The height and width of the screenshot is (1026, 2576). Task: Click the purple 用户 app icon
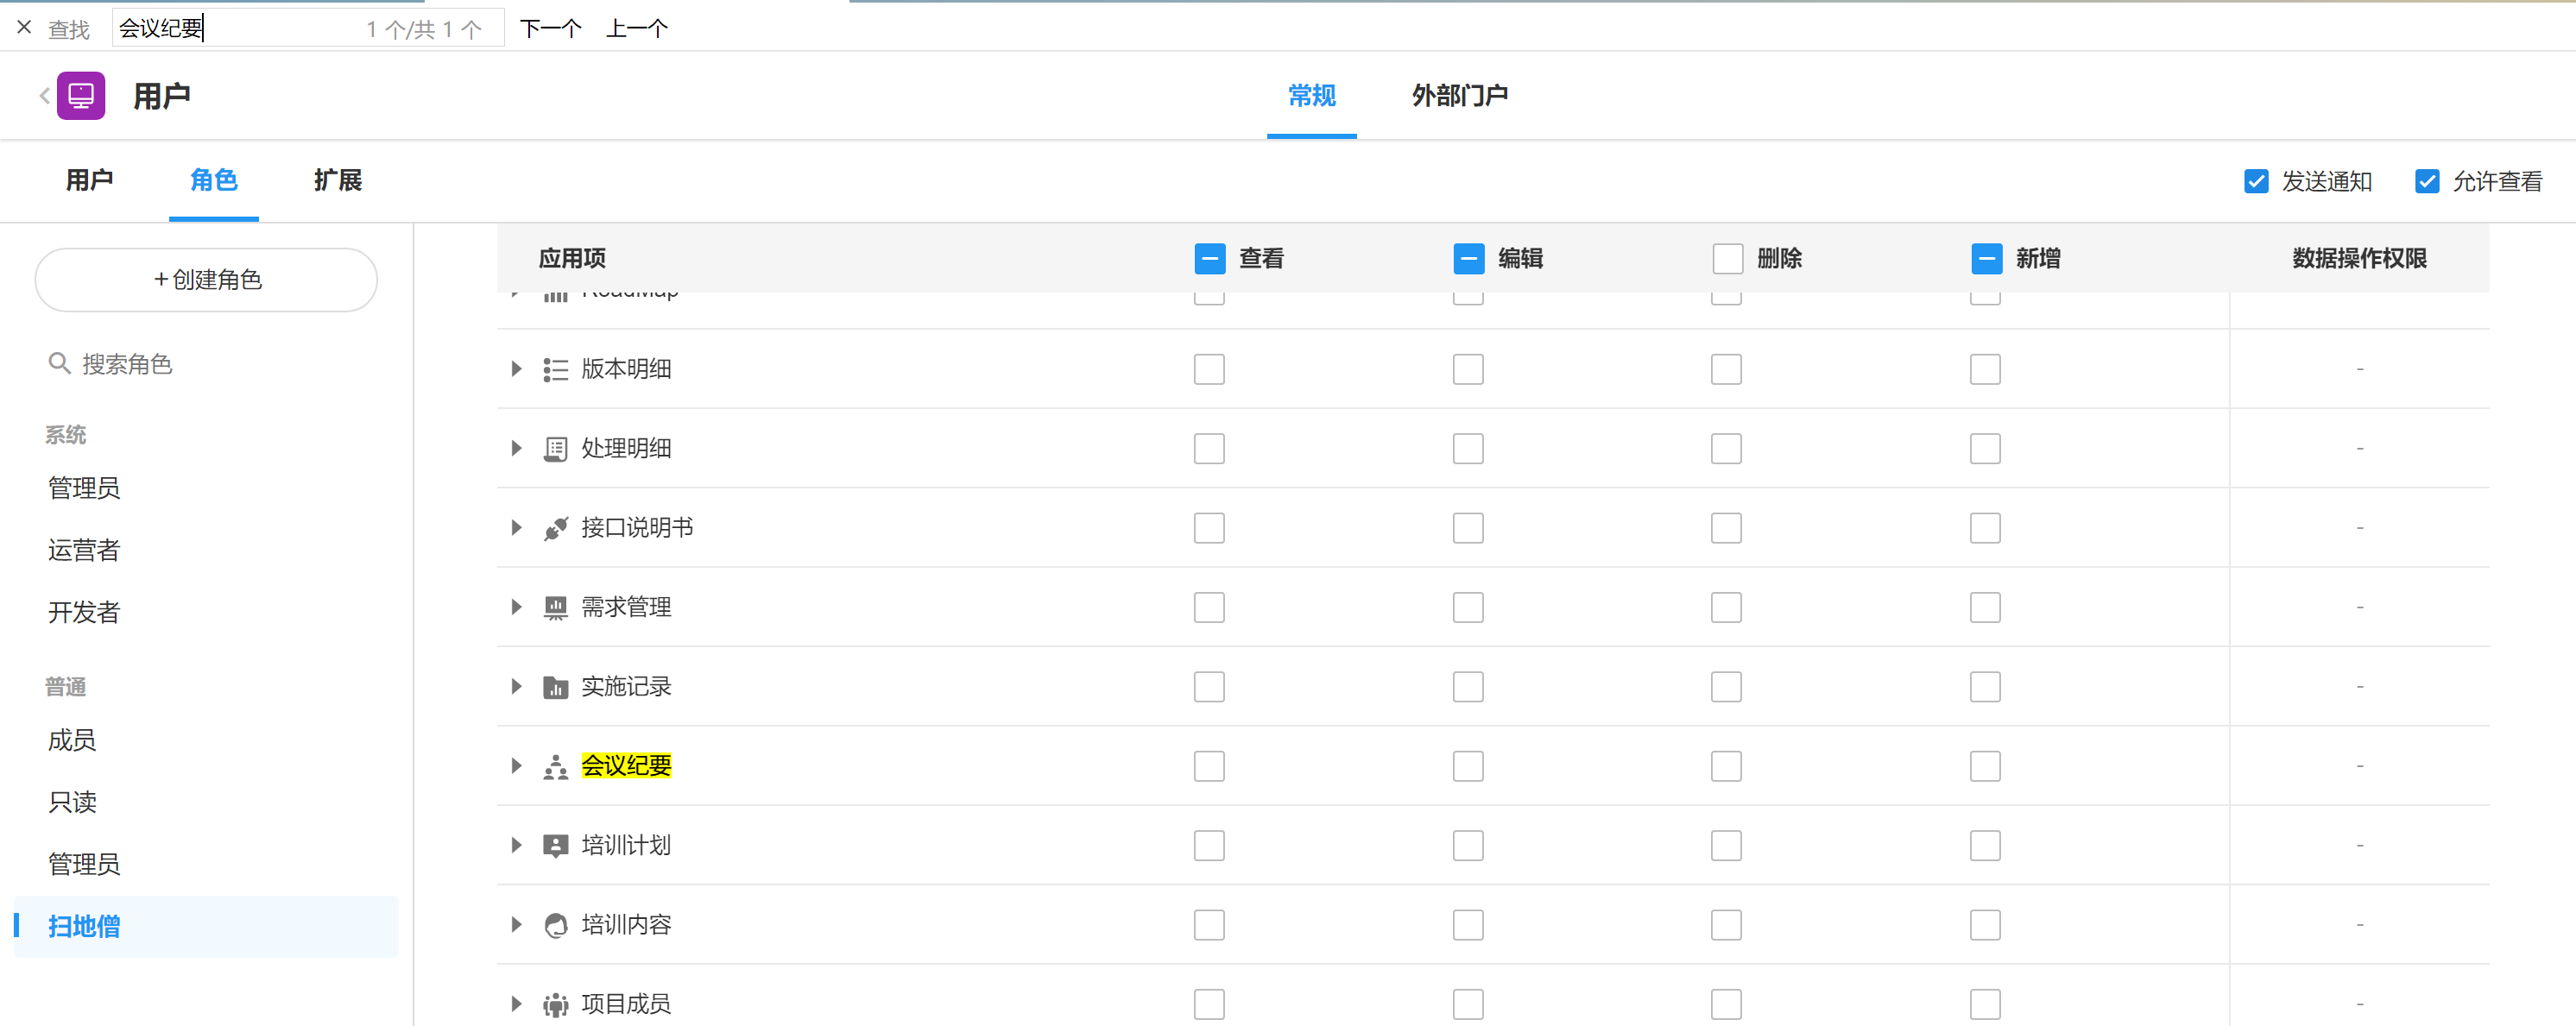tap(81, 96)
